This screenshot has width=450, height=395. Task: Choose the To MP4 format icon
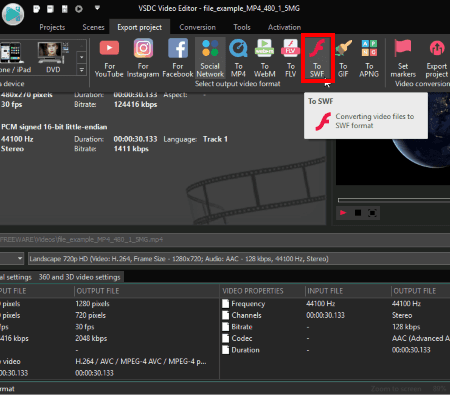coord(238,58)
